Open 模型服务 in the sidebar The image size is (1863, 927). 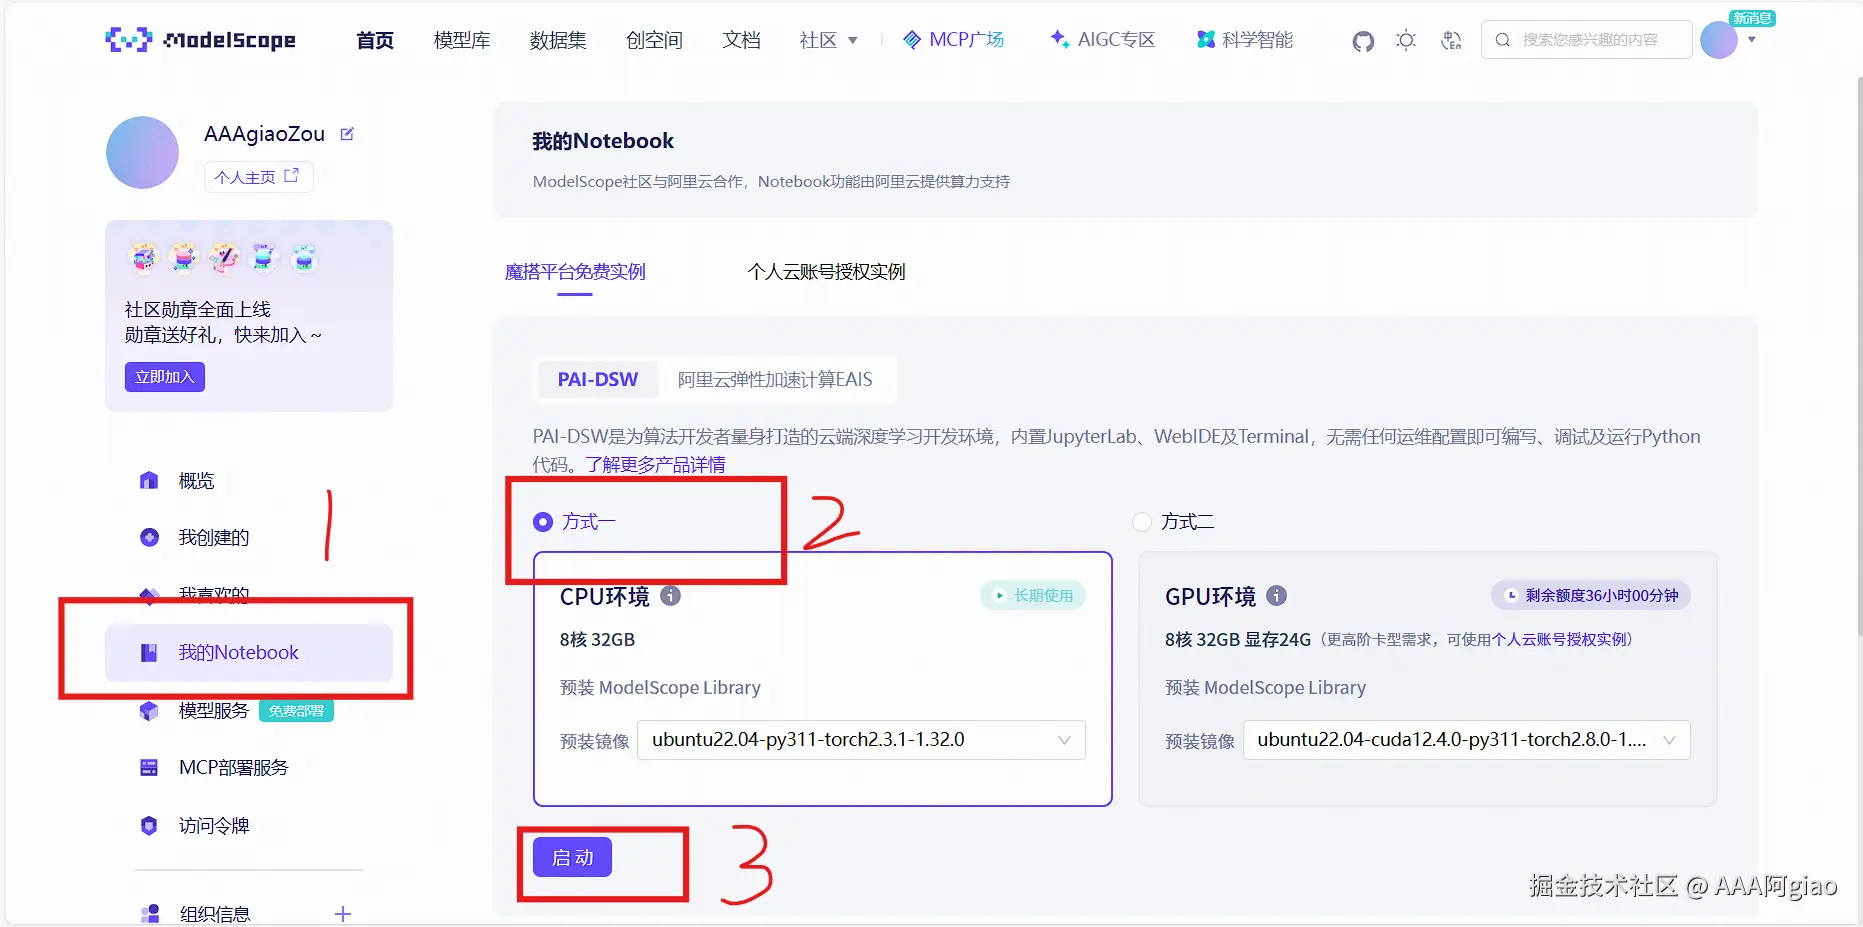(x=213, y=711)
